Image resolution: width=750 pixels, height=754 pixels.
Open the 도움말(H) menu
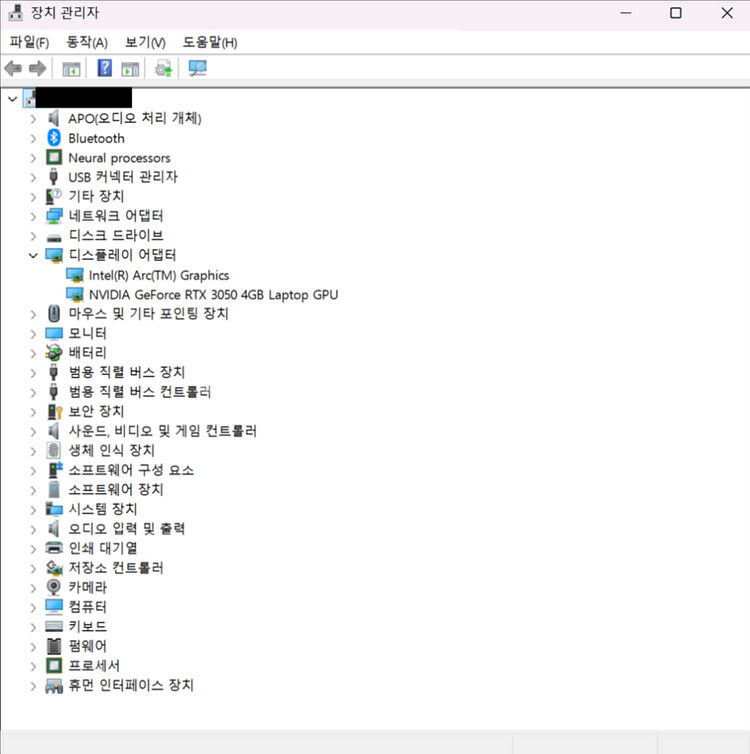tap(210, 42)
